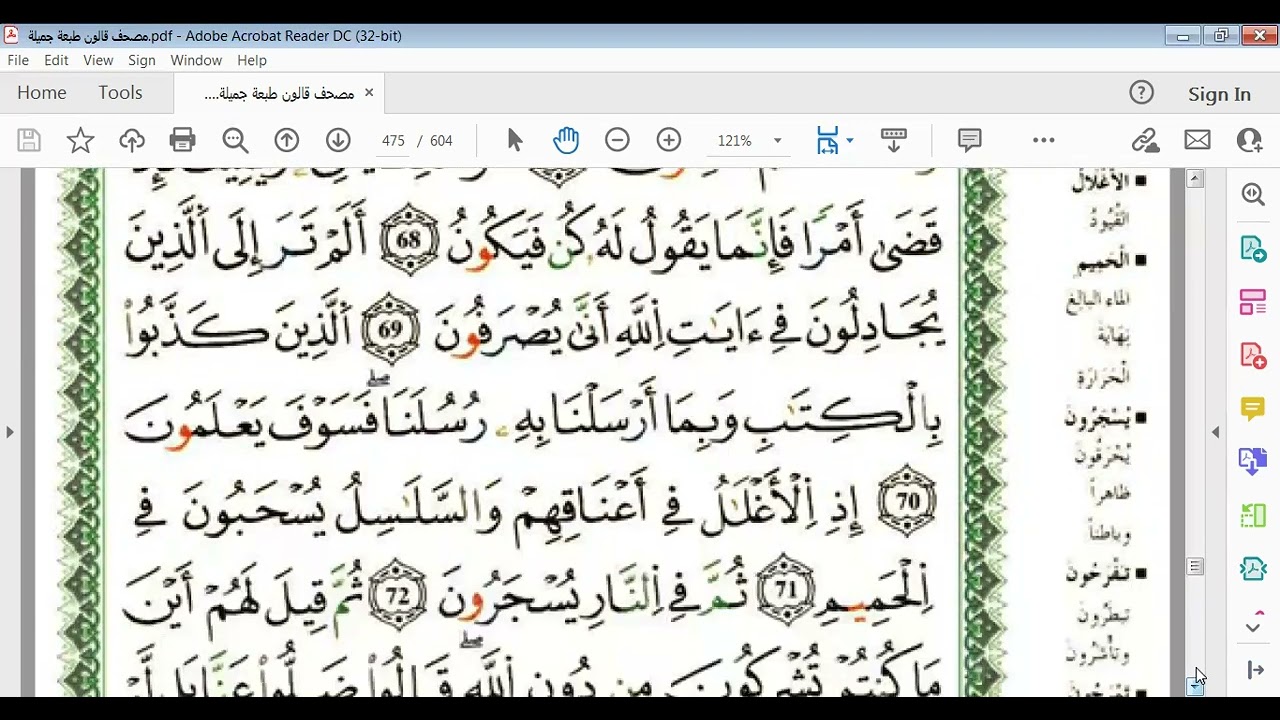Open the Create PDF tool

(1253, 355)
